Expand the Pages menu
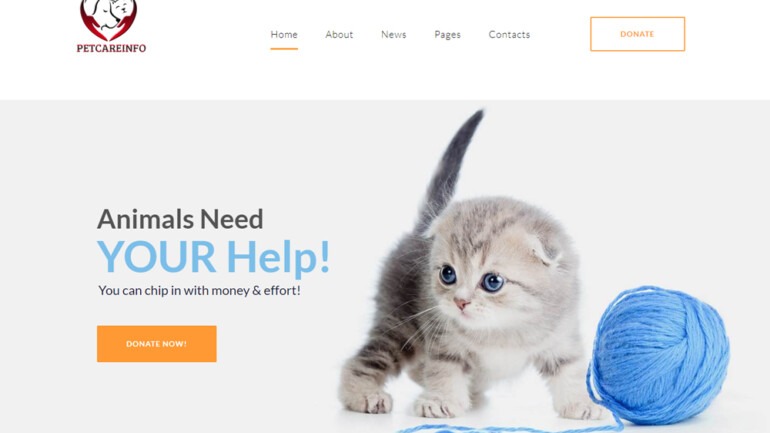 click(447, 34)
